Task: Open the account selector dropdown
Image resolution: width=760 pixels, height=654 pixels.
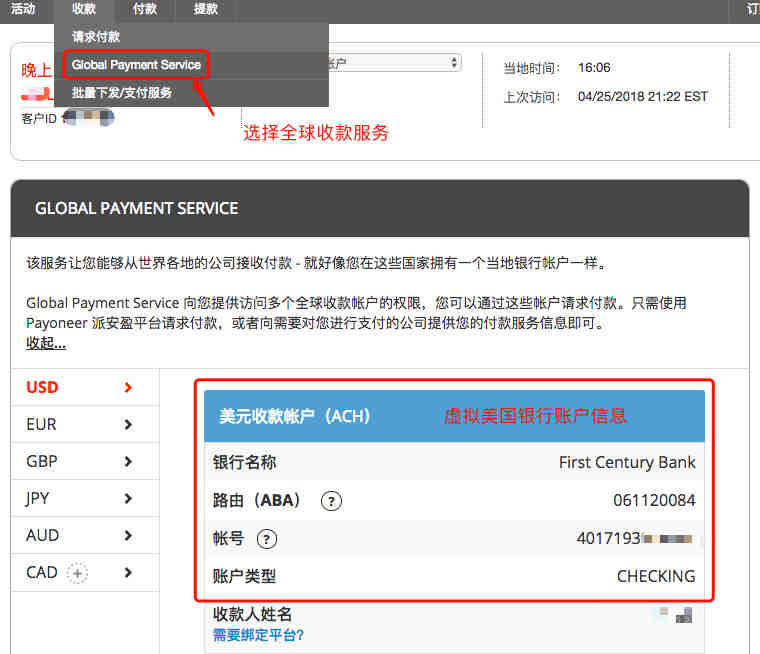Action: tap(395, 63)
